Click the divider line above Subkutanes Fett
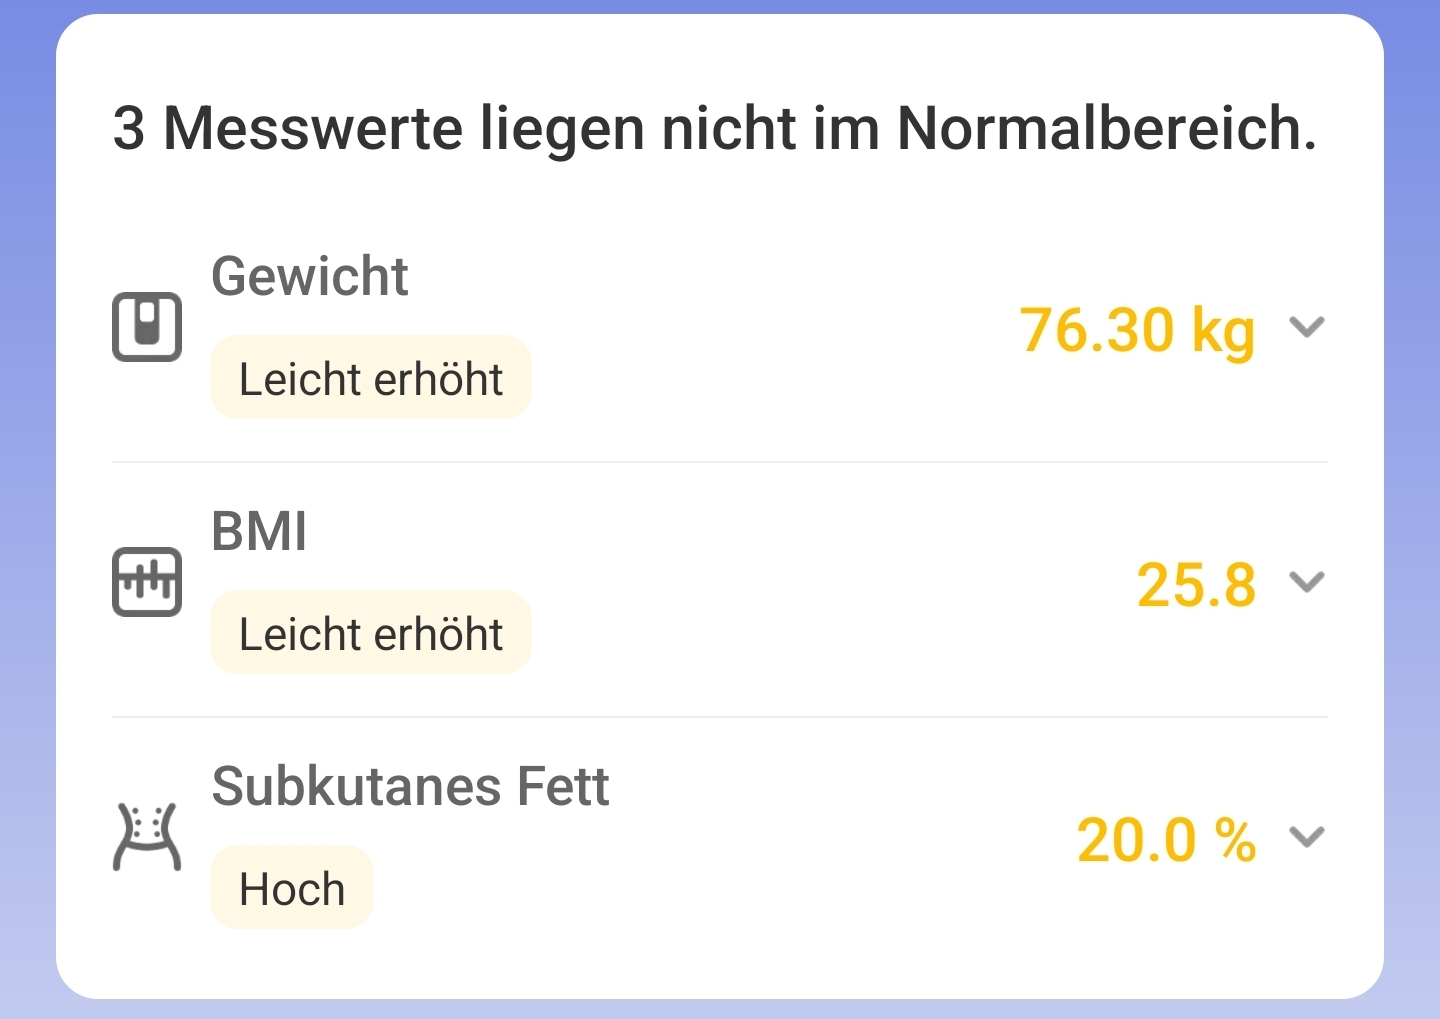 (x=720, y=717)
